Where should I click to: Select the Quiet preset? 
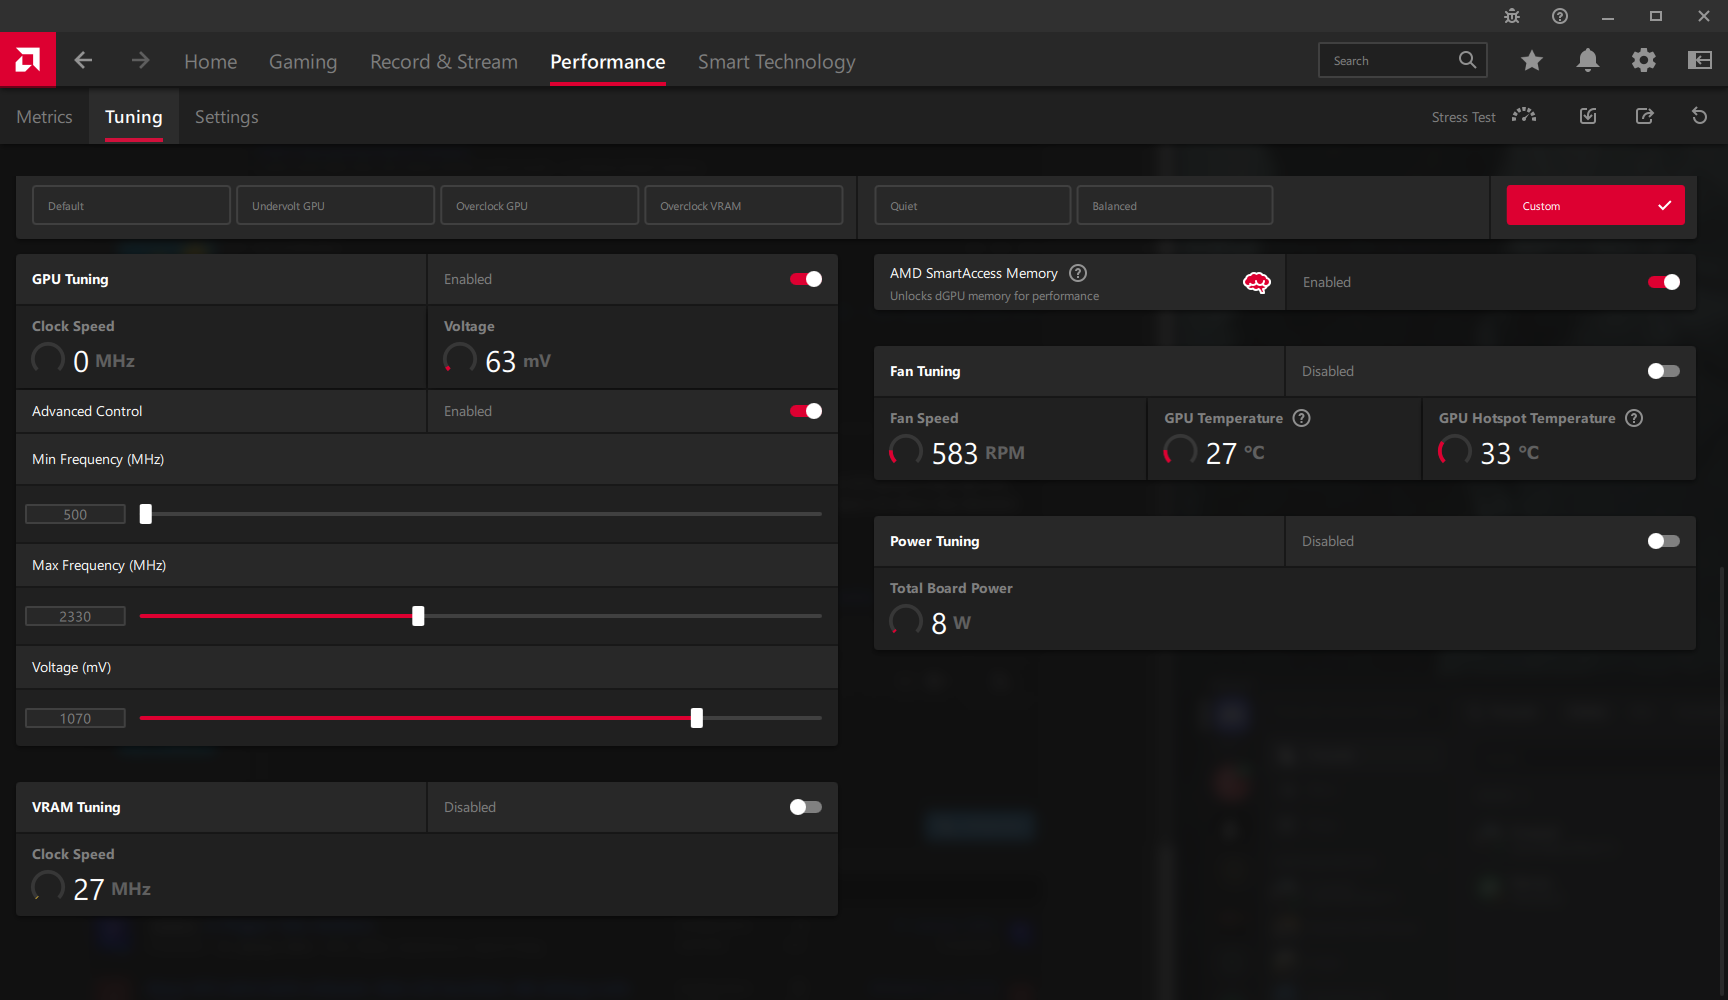972,205
